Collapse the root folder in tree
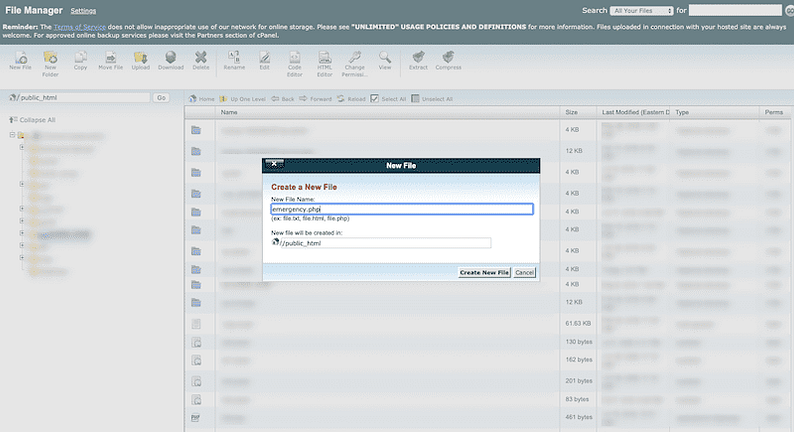Screen dimensions: 794x432 (x=12, y=135)
